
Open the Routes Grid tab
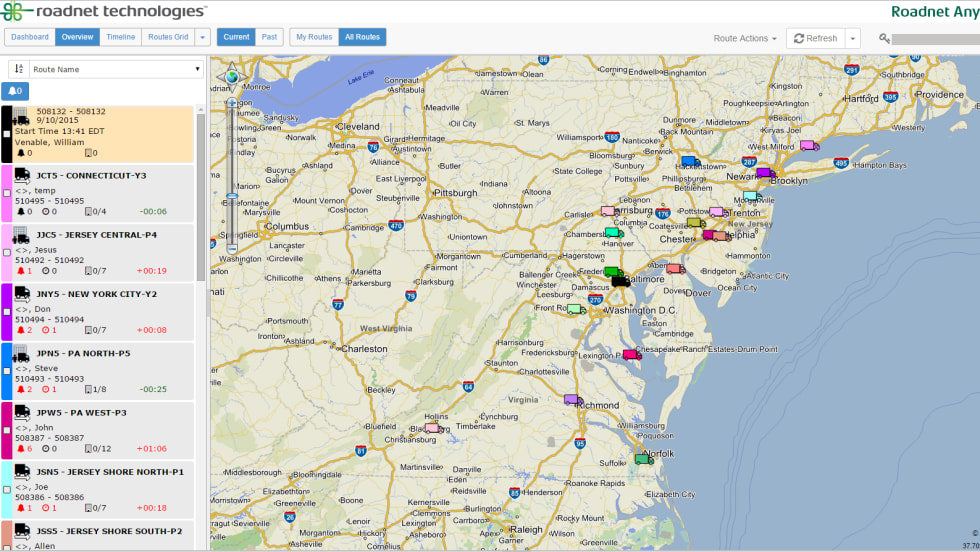(x=167, y=37)
